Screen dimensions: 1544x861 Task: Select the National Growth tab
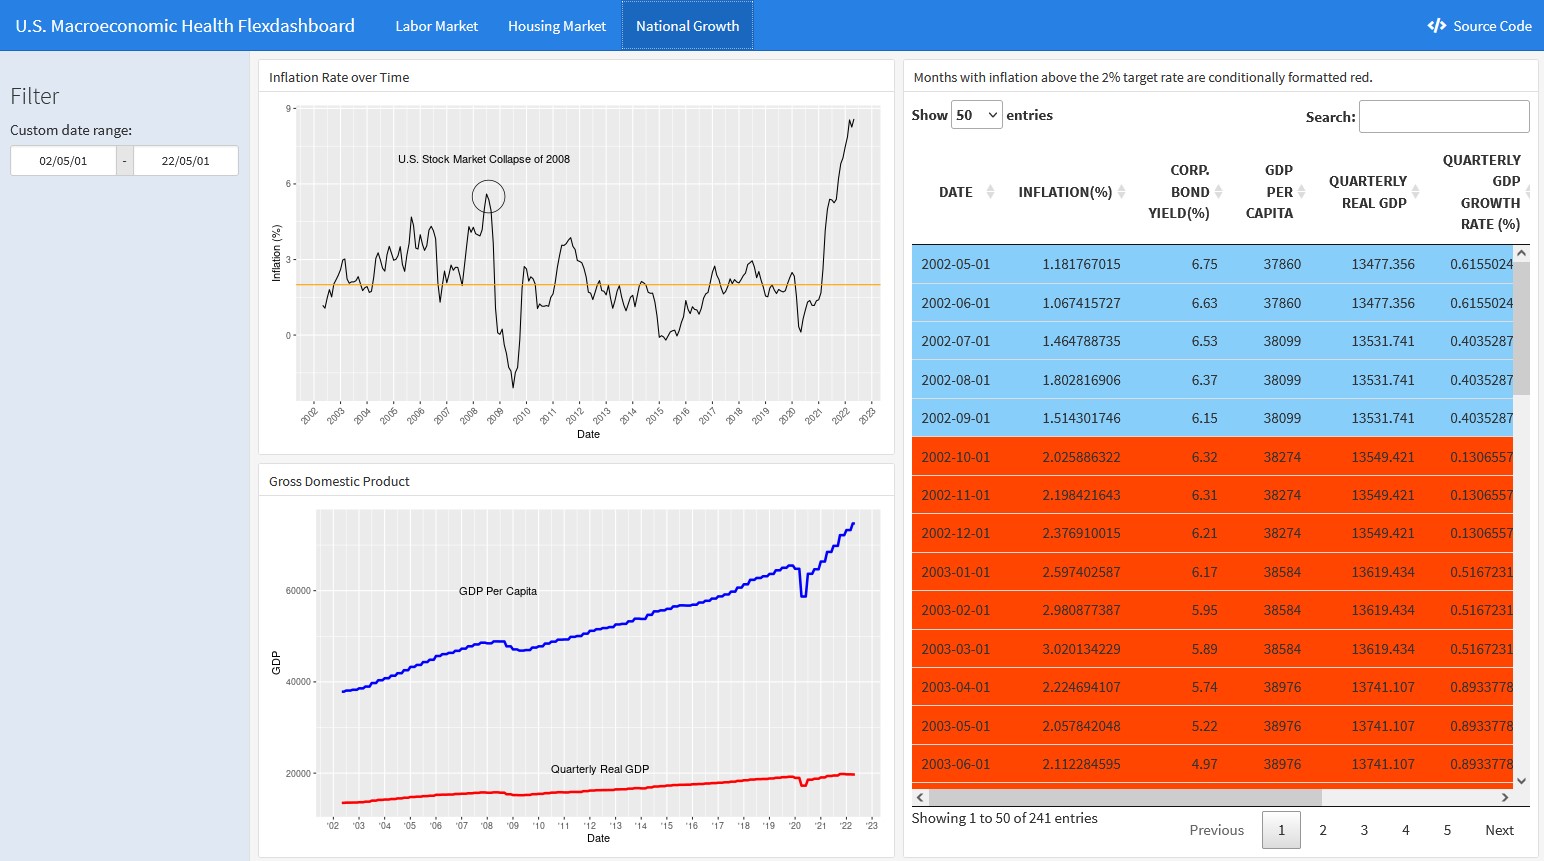click(687, 26)
